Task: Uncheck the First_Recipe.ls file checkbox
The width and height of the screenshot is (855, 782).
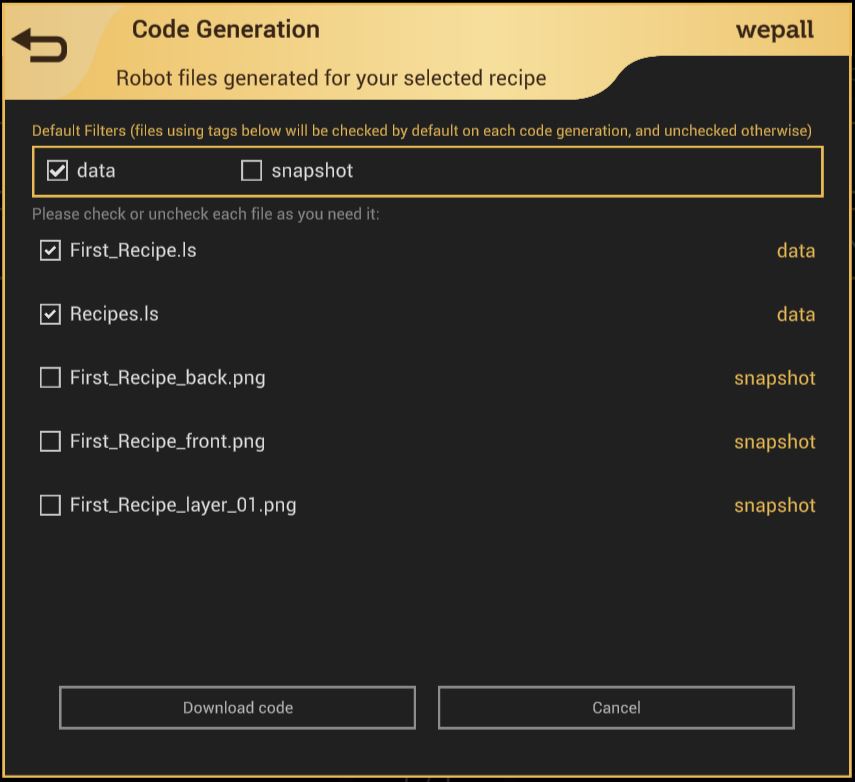Action: (x=50, y=251)
